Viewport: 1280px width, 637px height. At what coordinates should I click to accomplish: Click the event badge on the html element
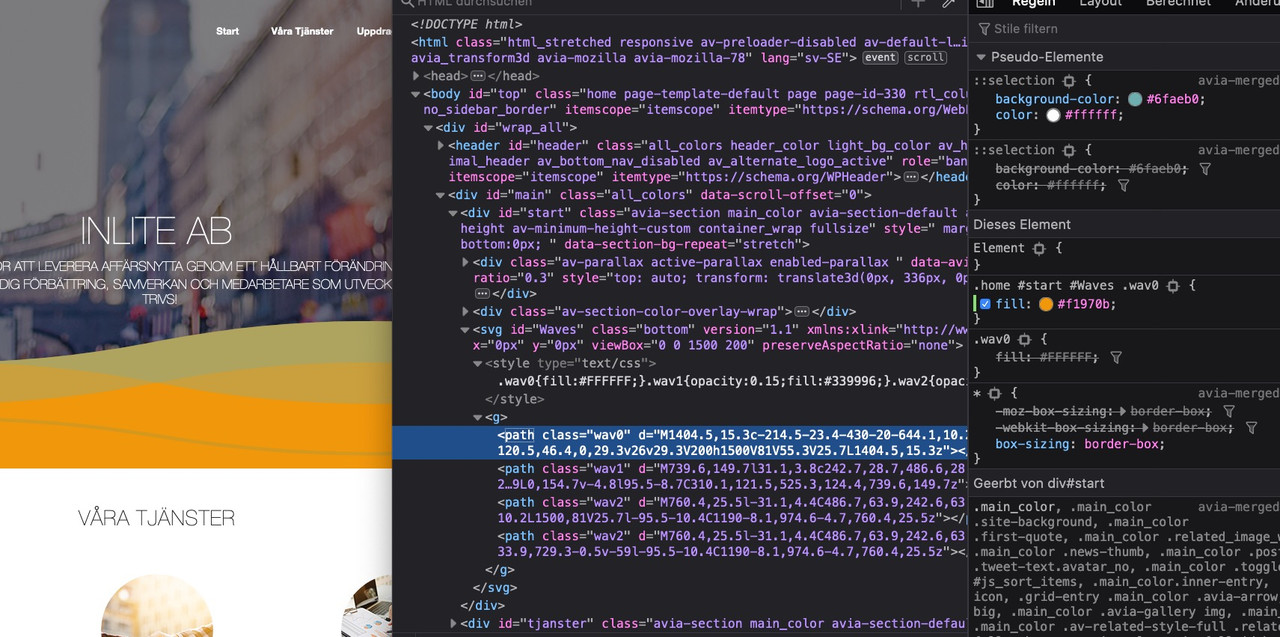click(x=880, y=58)
